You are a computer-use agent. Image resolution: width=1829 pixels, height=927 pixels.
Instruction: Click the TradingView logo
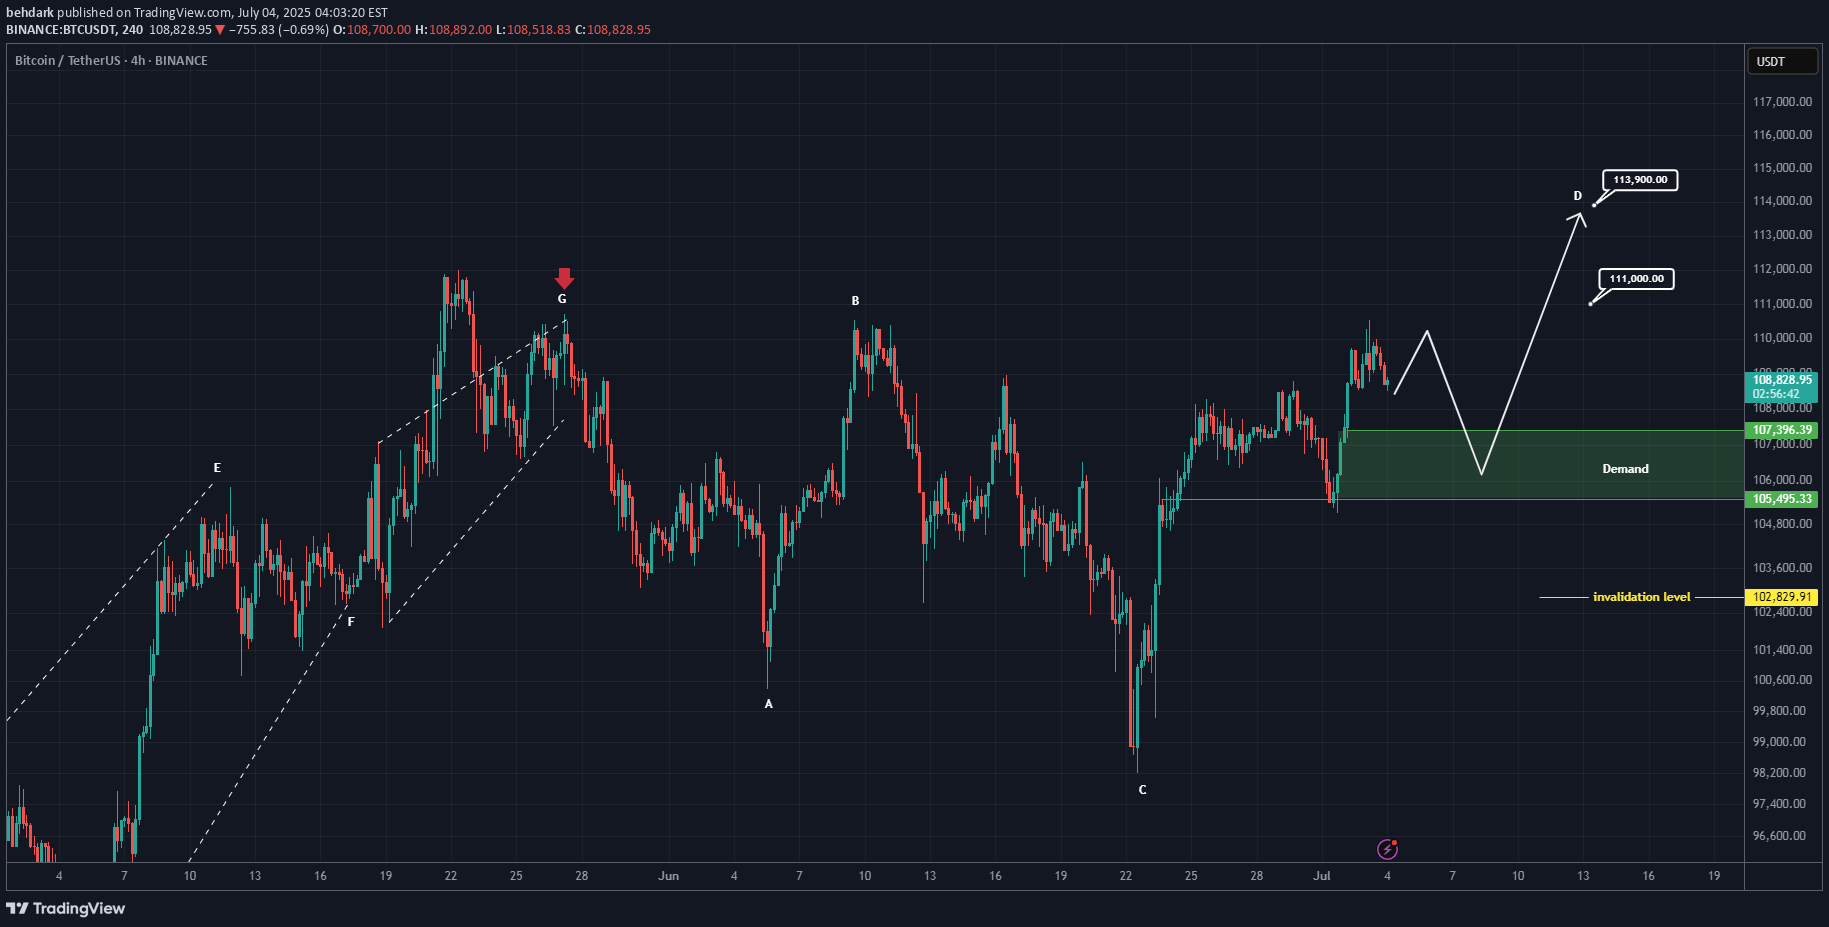click(66, 908)
